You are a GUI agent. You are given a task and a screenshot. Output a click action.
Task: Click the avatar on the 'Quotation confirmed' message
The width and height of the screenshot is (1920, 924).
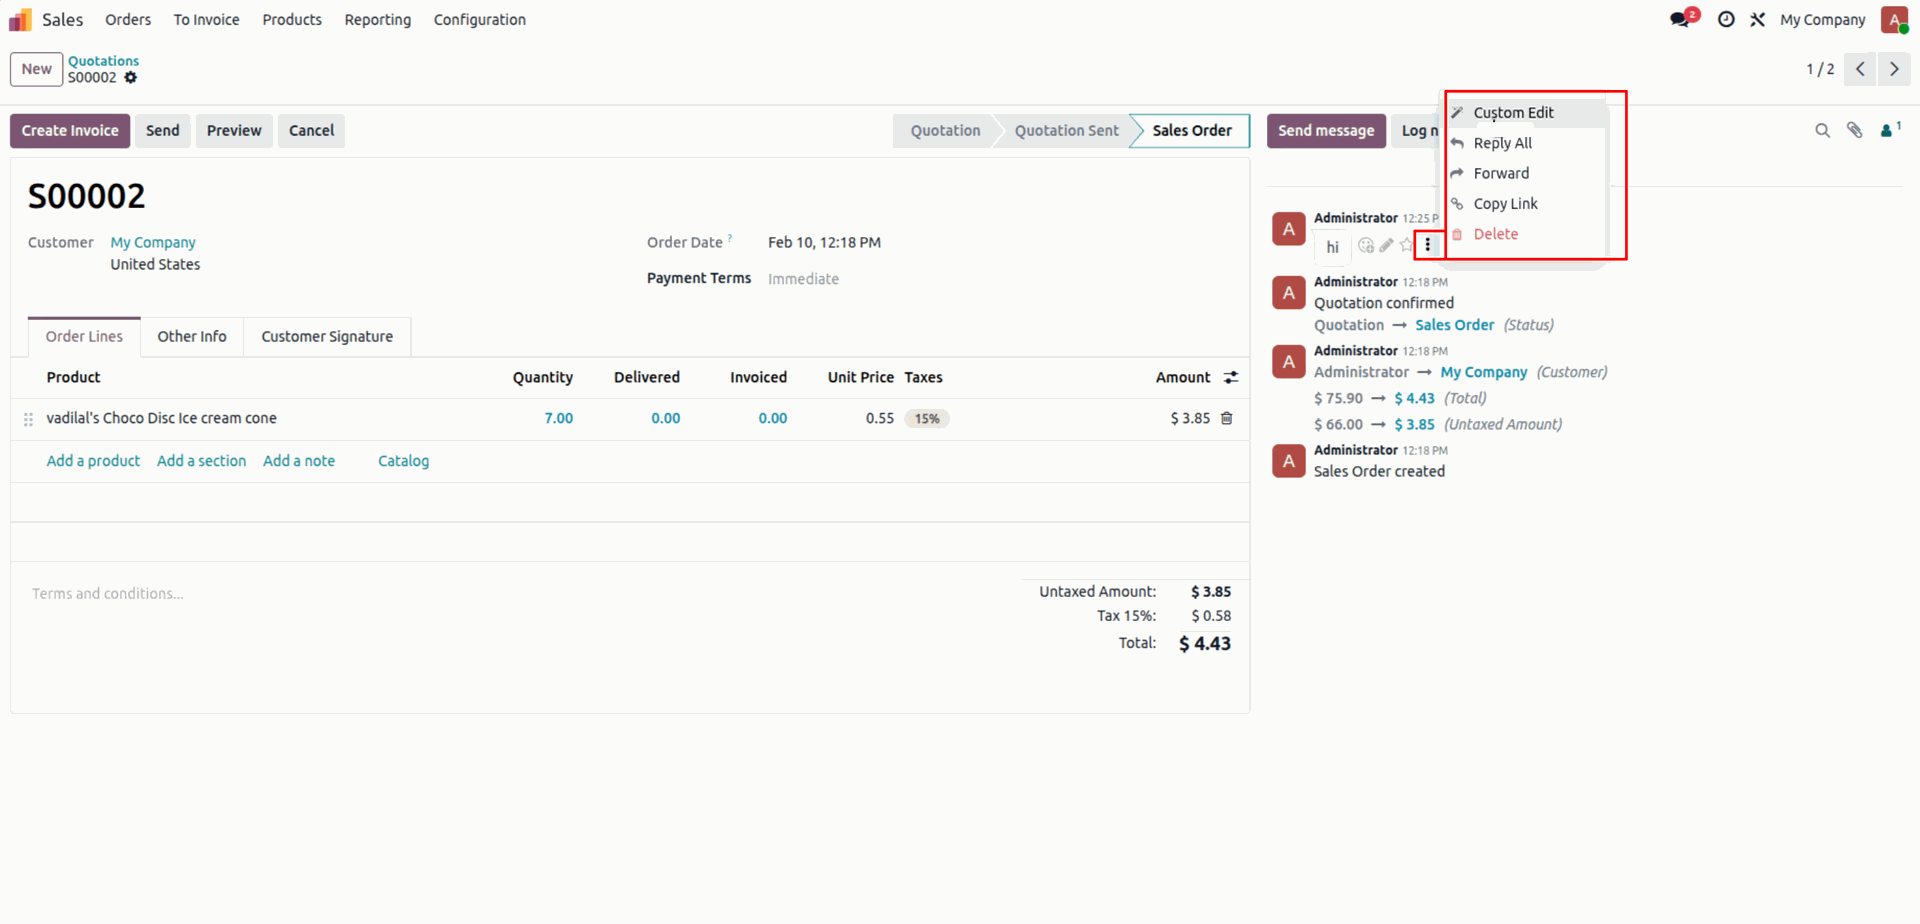point(1288,293)
